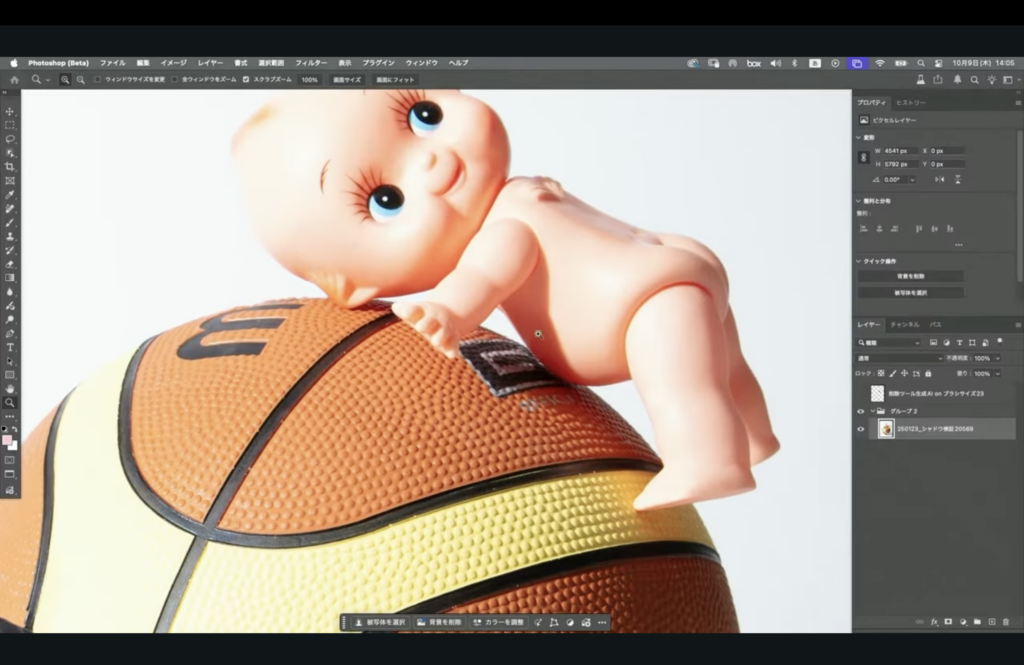
Task: Select the Move tool in the toolbar
Action: (10, 111)
